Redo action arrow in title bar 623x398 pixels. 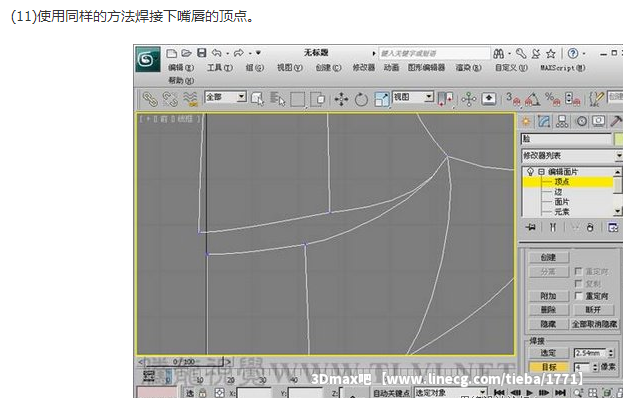click(x=239, y=53)
